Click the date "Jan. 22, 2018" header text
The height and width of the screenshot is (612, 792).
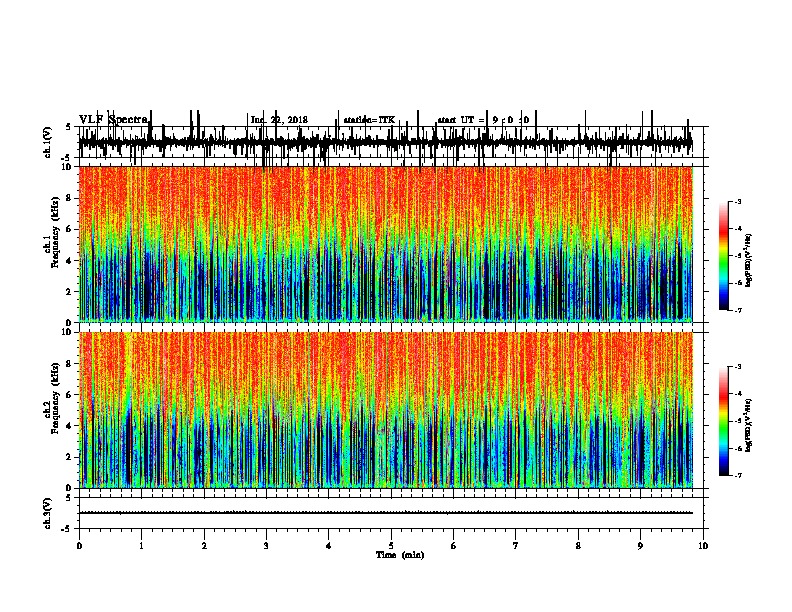click(279, 120)
